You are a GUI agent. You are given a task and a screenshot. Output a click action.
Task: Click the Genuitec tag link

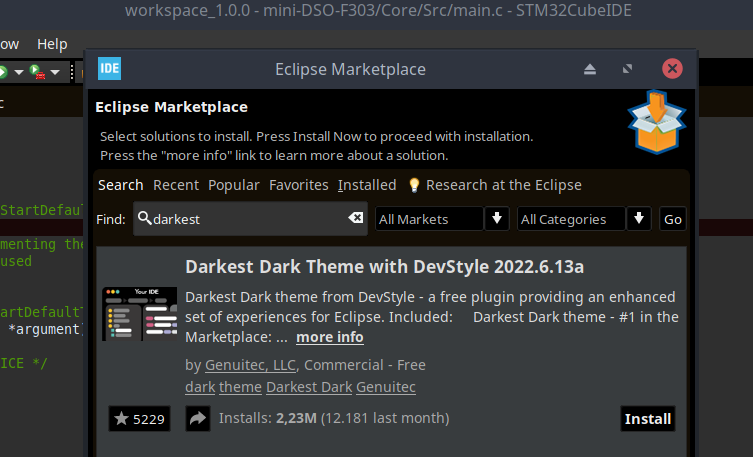pyautogui.click(x=386, y=387)
